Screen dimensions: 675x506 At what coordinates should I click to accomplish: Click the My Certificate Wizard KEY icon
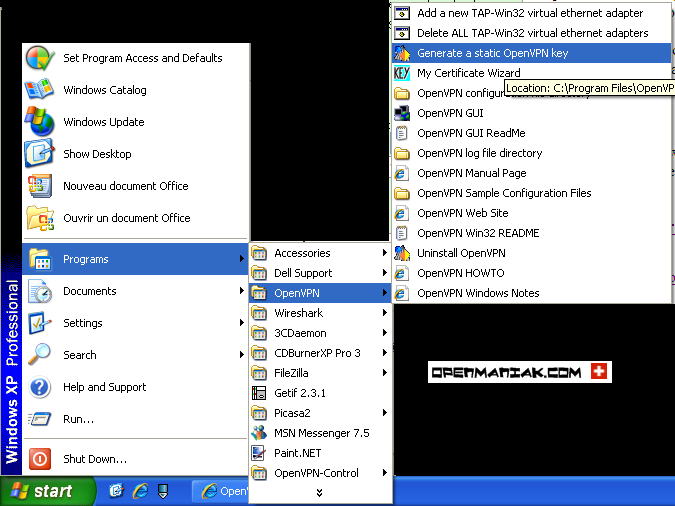tap(402, 73)
